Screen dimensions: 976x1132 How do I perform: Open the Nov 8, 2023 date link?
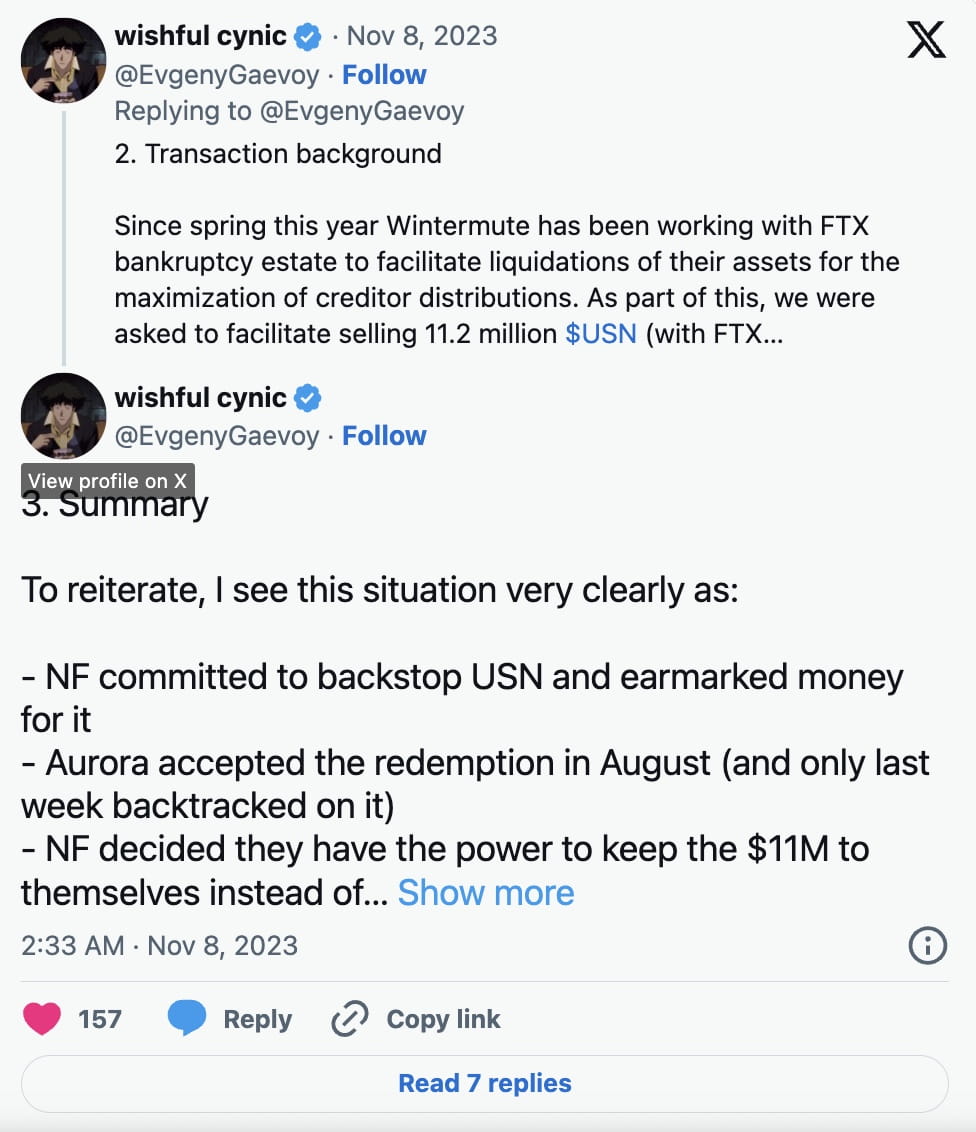click(420, 35)
